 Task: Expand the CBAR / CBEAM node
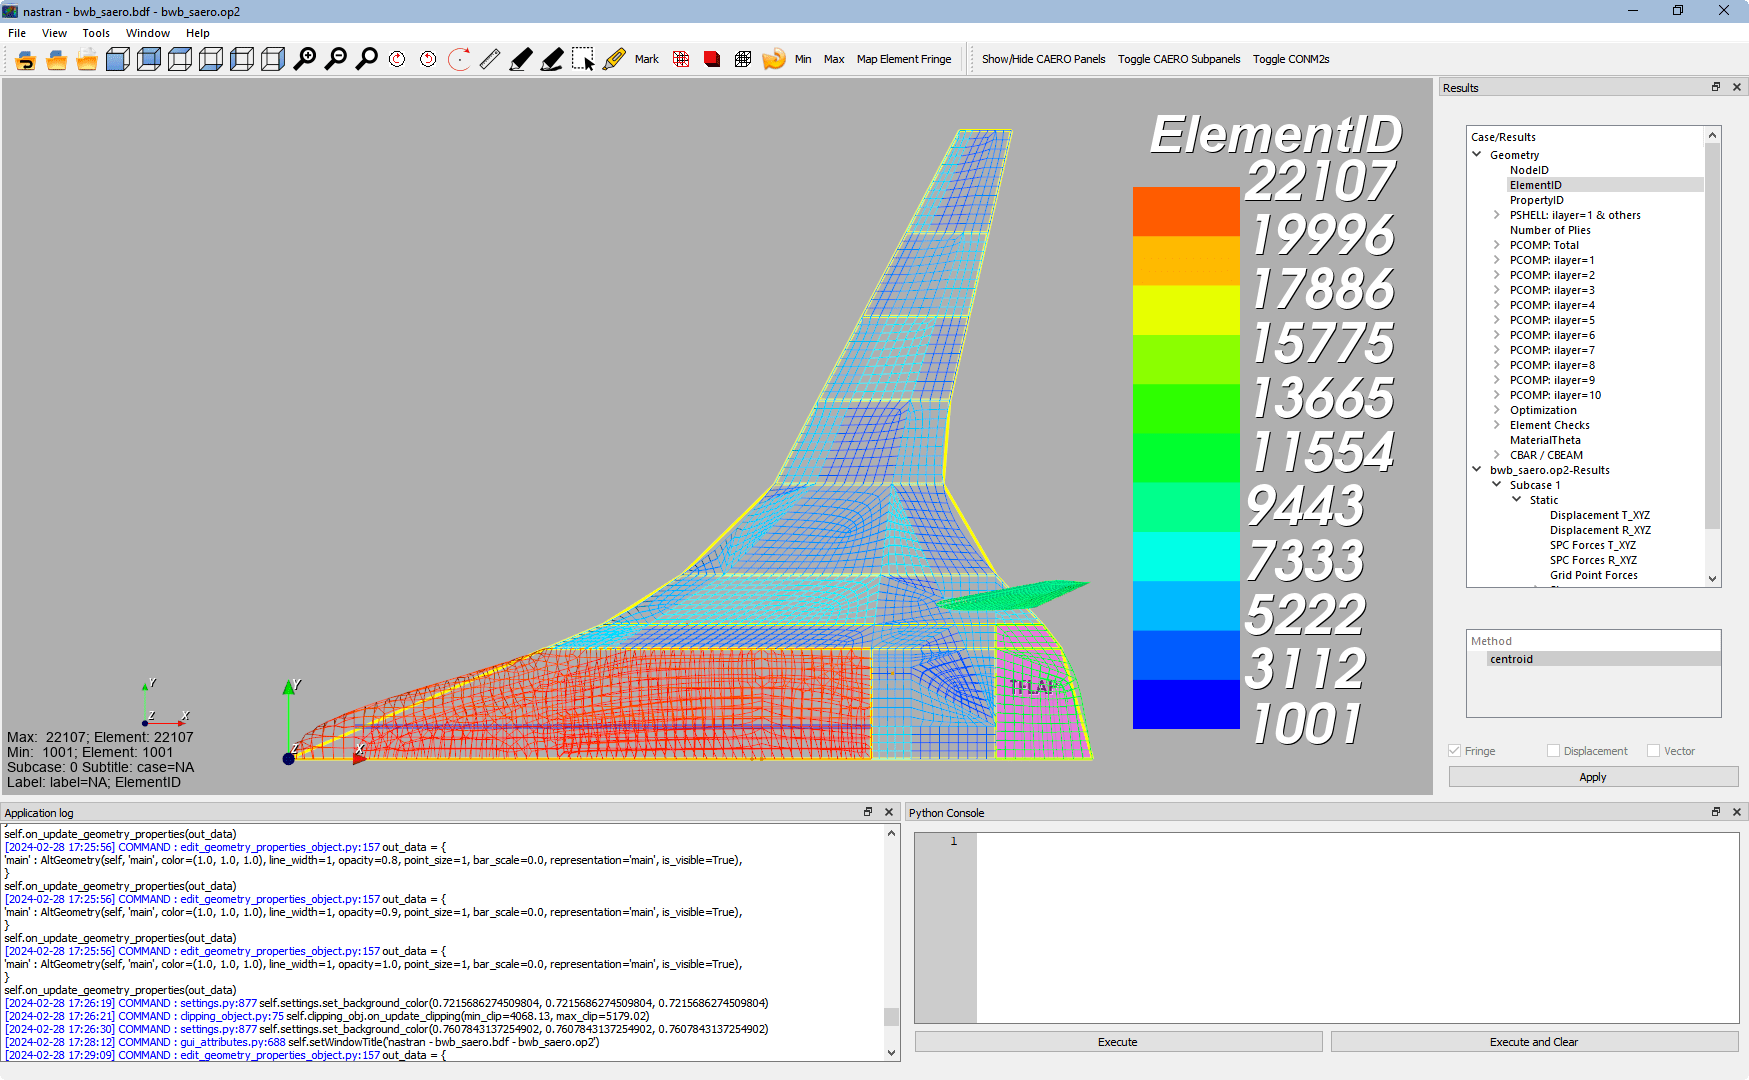click(1497, 455)
